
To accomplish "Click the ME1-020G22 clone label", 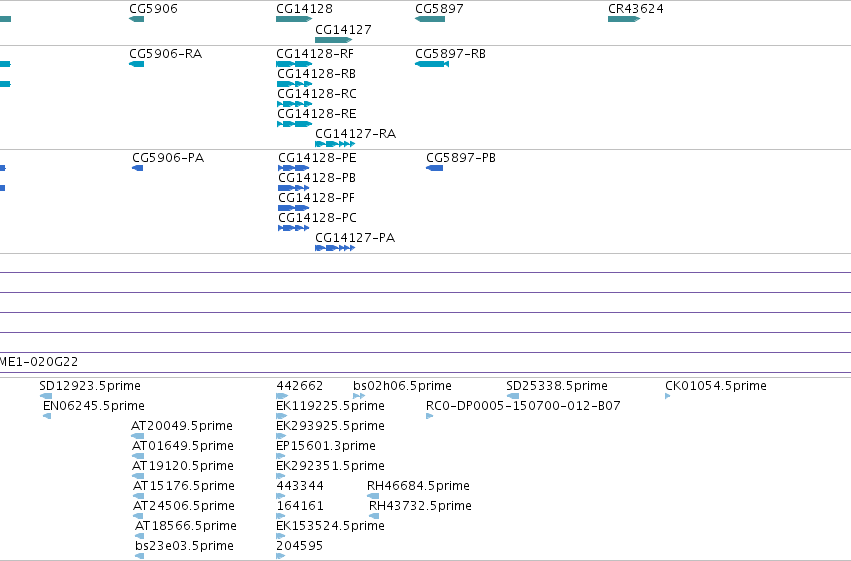I will click(x=39, y=362).
